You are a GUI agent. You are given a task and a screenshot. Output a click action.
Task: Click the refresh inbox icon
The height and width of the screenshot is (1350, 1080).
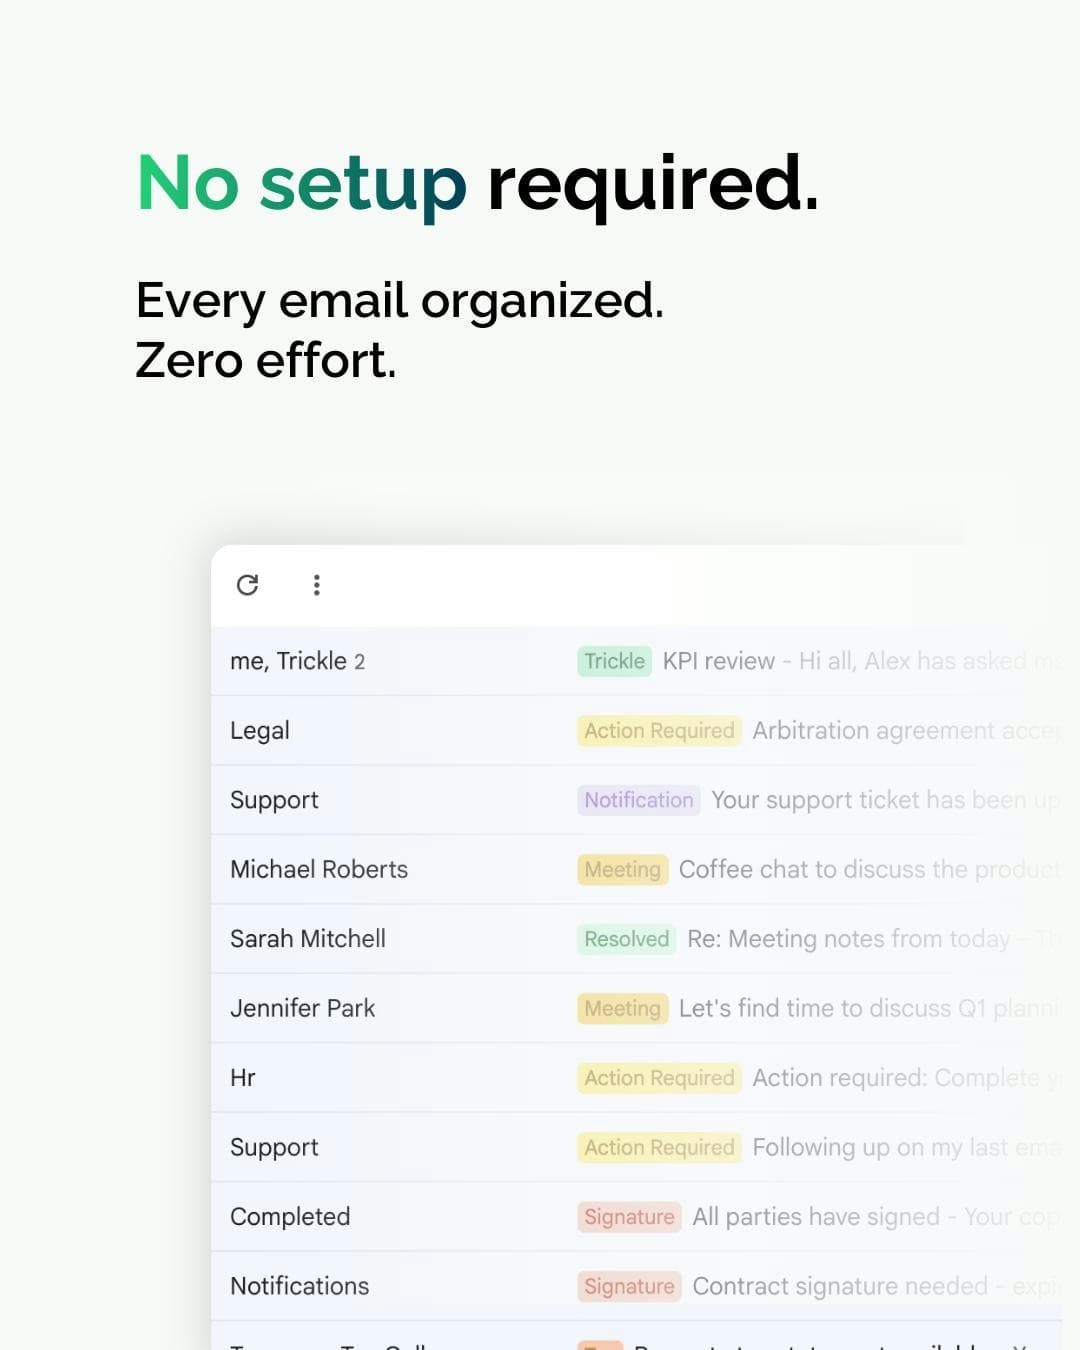click(248, 585)
